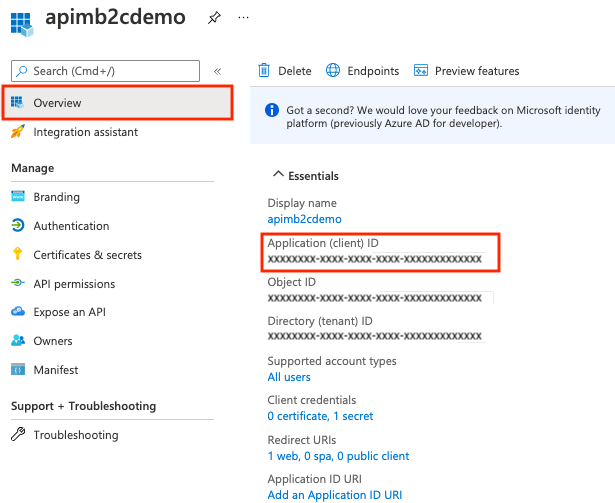
Task: Click inside the Search (Cmd+/) field
Action: point(106,71)
